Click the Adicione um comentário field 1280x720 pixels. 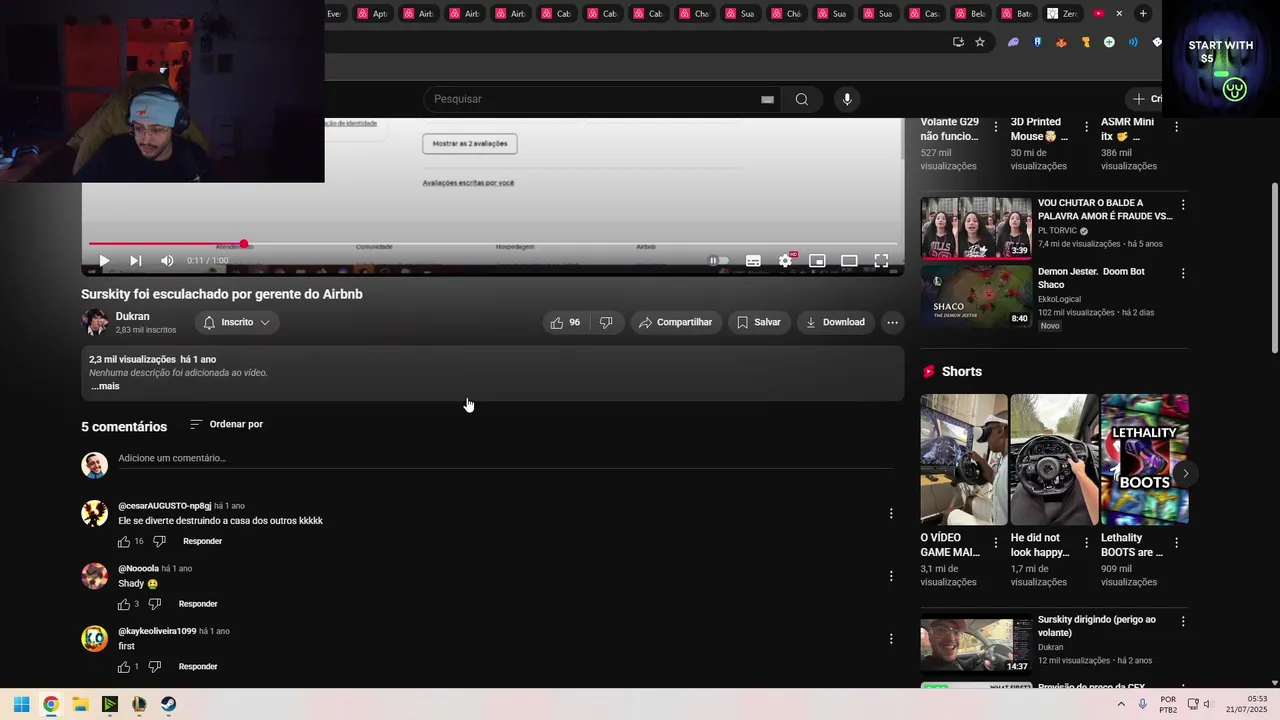click(505, 458)
